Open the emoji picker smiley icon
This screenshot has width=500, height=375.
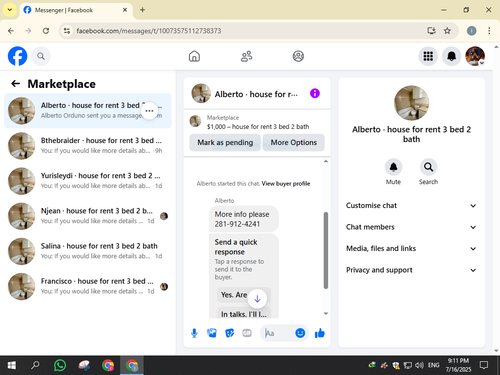point(300,333)
